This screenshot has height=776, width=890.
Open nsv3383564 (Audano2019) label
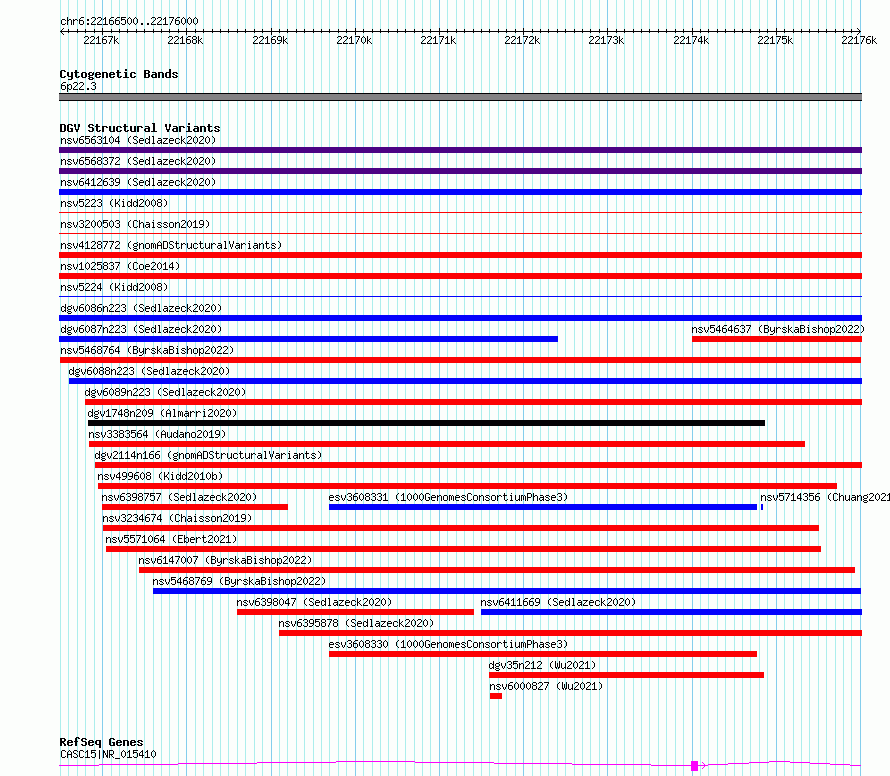(157, 434)
